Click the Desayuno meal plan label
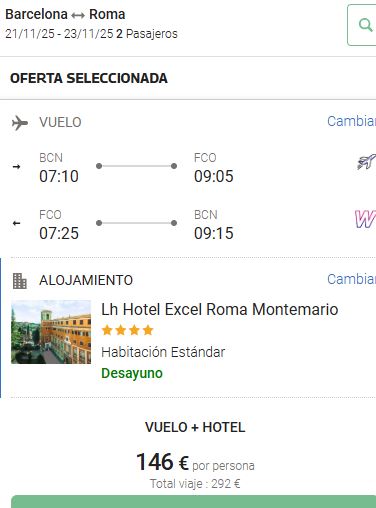This screenshot has height=508, width=376. click(132, 373)
